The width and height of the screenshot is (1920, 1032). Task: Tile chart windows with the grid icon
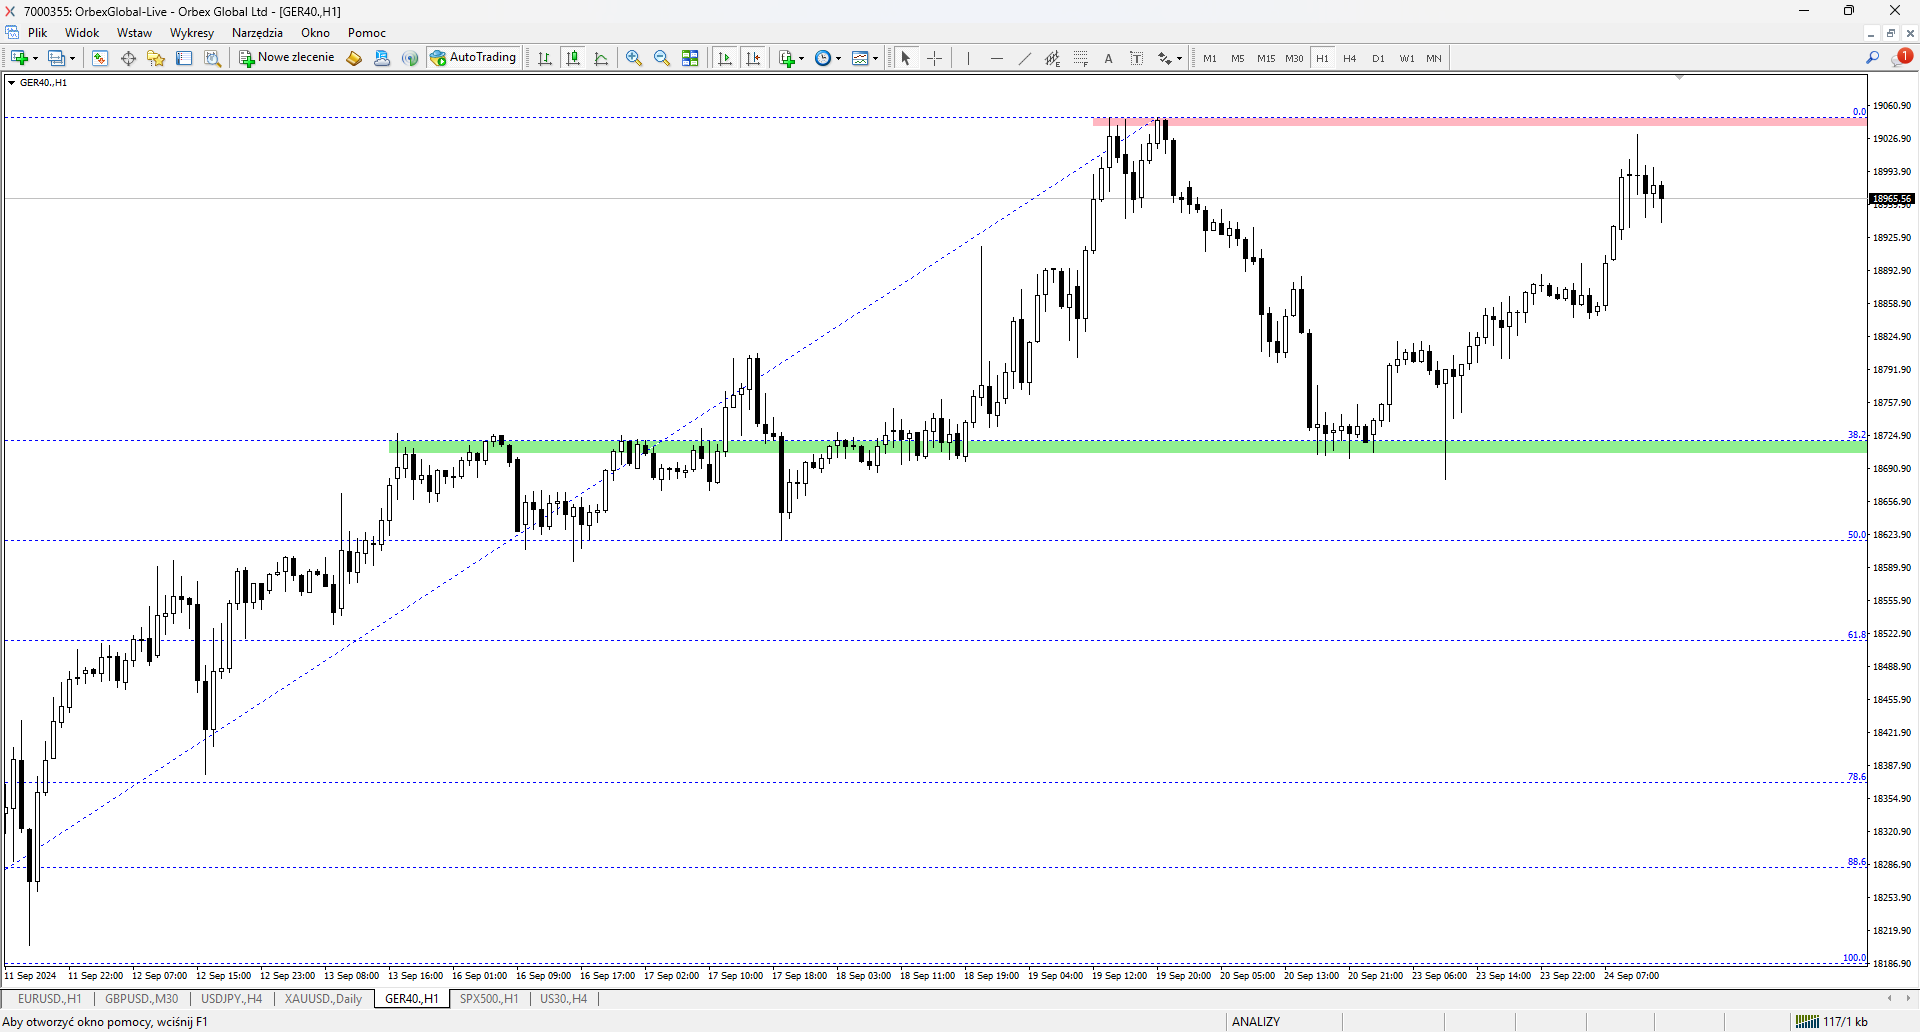pos(690,58)
